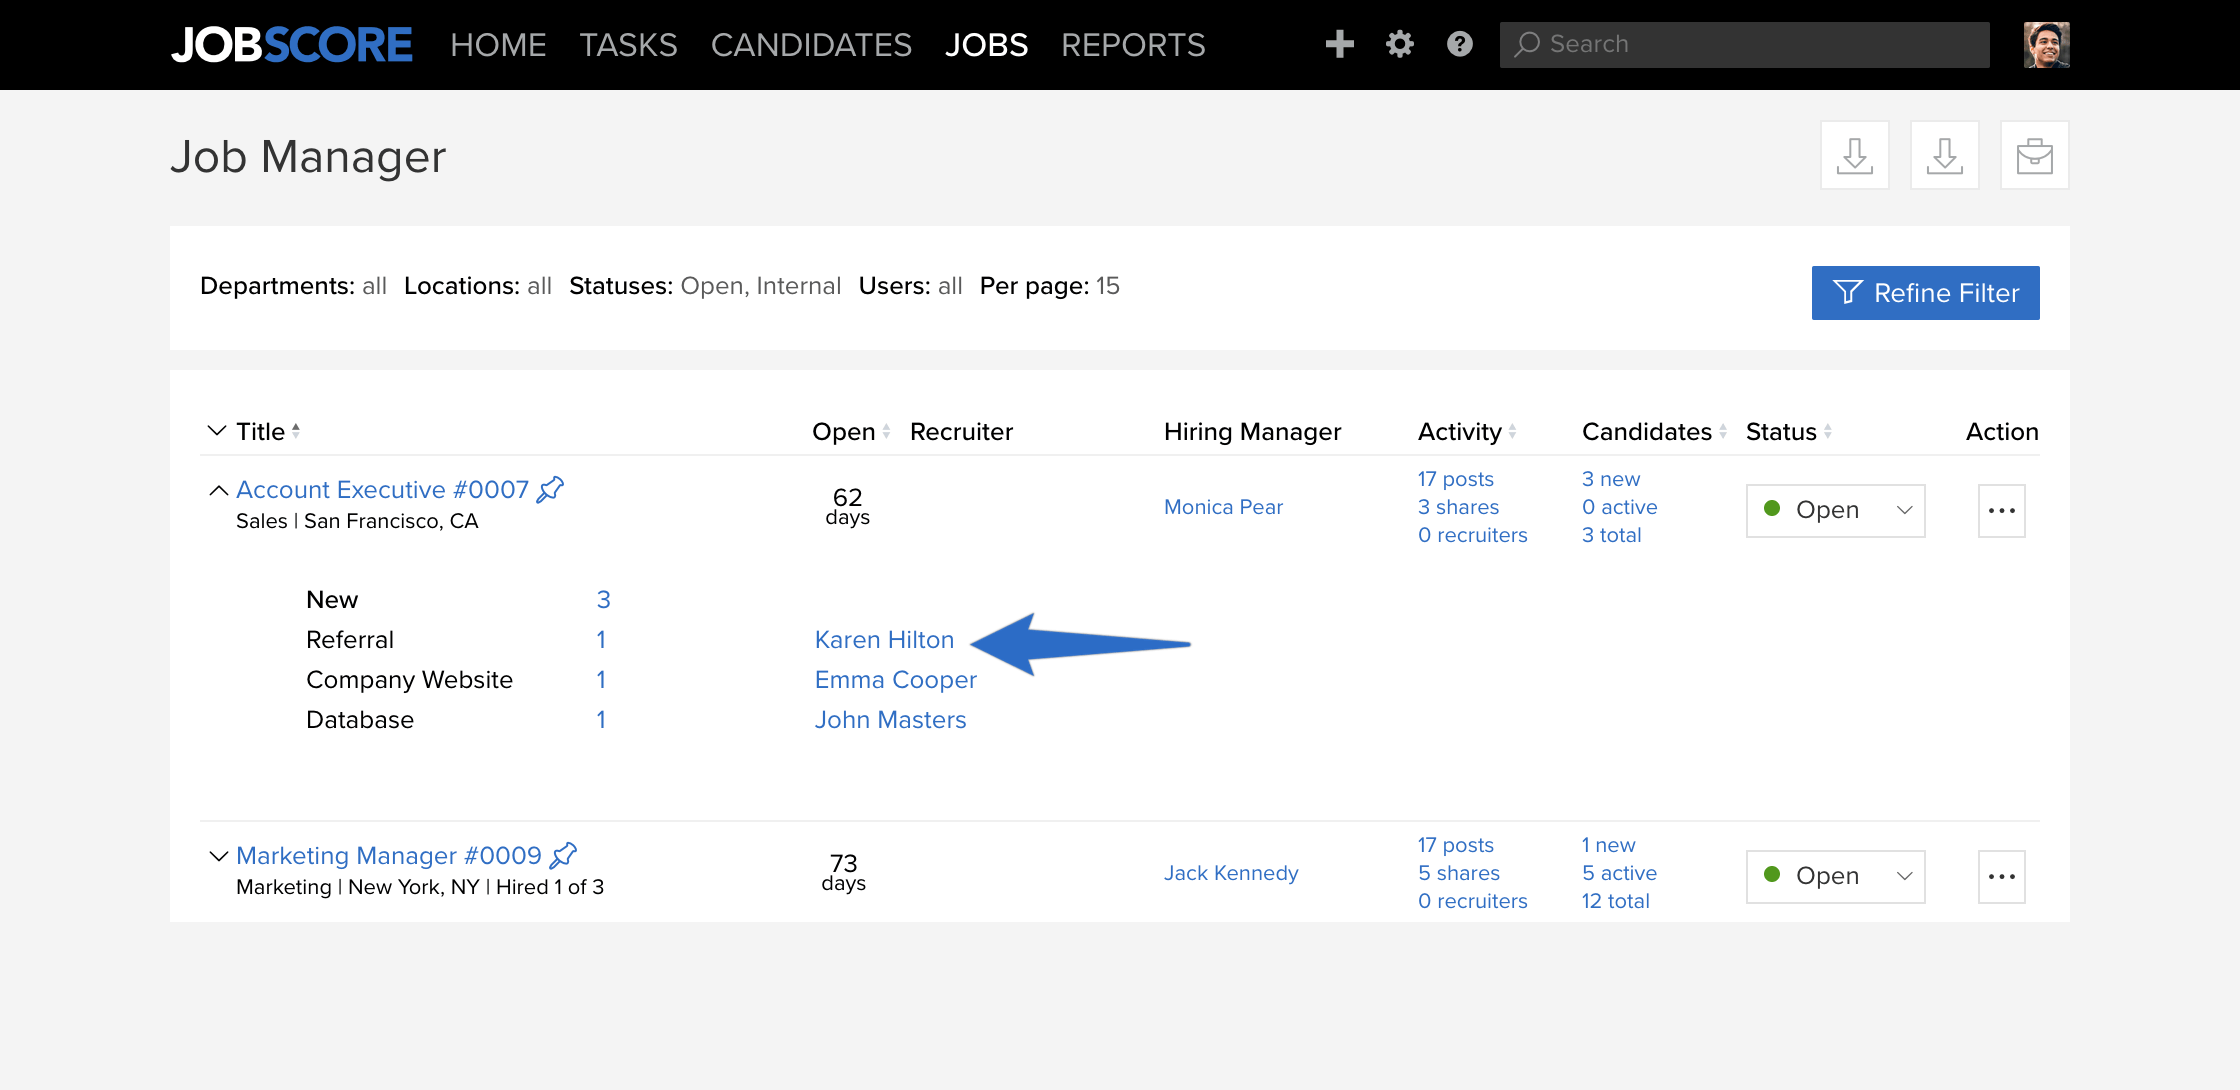
Task: Click pin icon beside Account Executive #0007
Action: 551,489
